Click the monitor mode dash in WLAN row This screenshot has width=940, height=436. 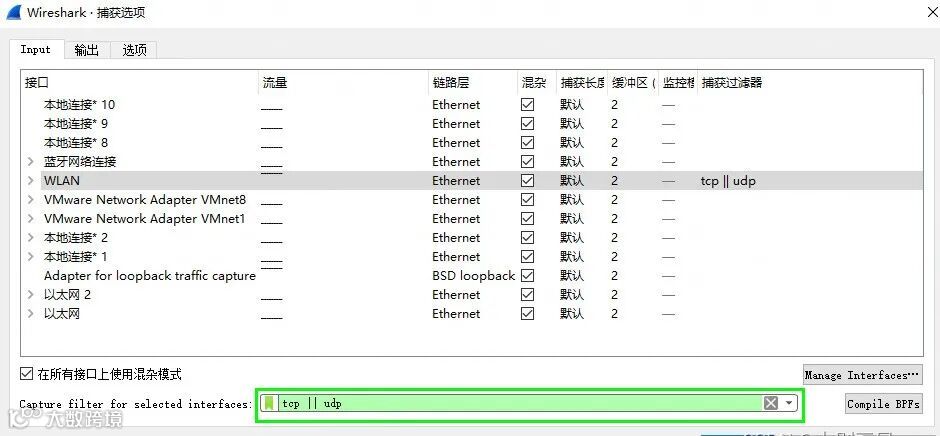point(668,181)
